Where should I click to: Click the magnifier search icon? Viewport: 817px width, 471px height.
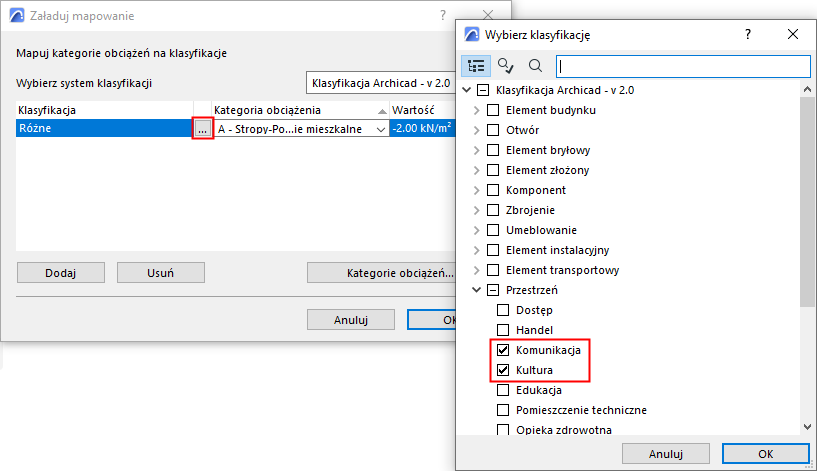(535, 66)
